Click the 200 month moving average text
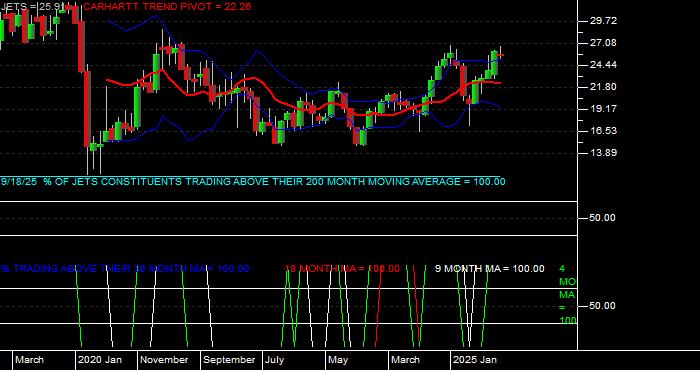Screen dimensions: 700x370 click(253, 182)
